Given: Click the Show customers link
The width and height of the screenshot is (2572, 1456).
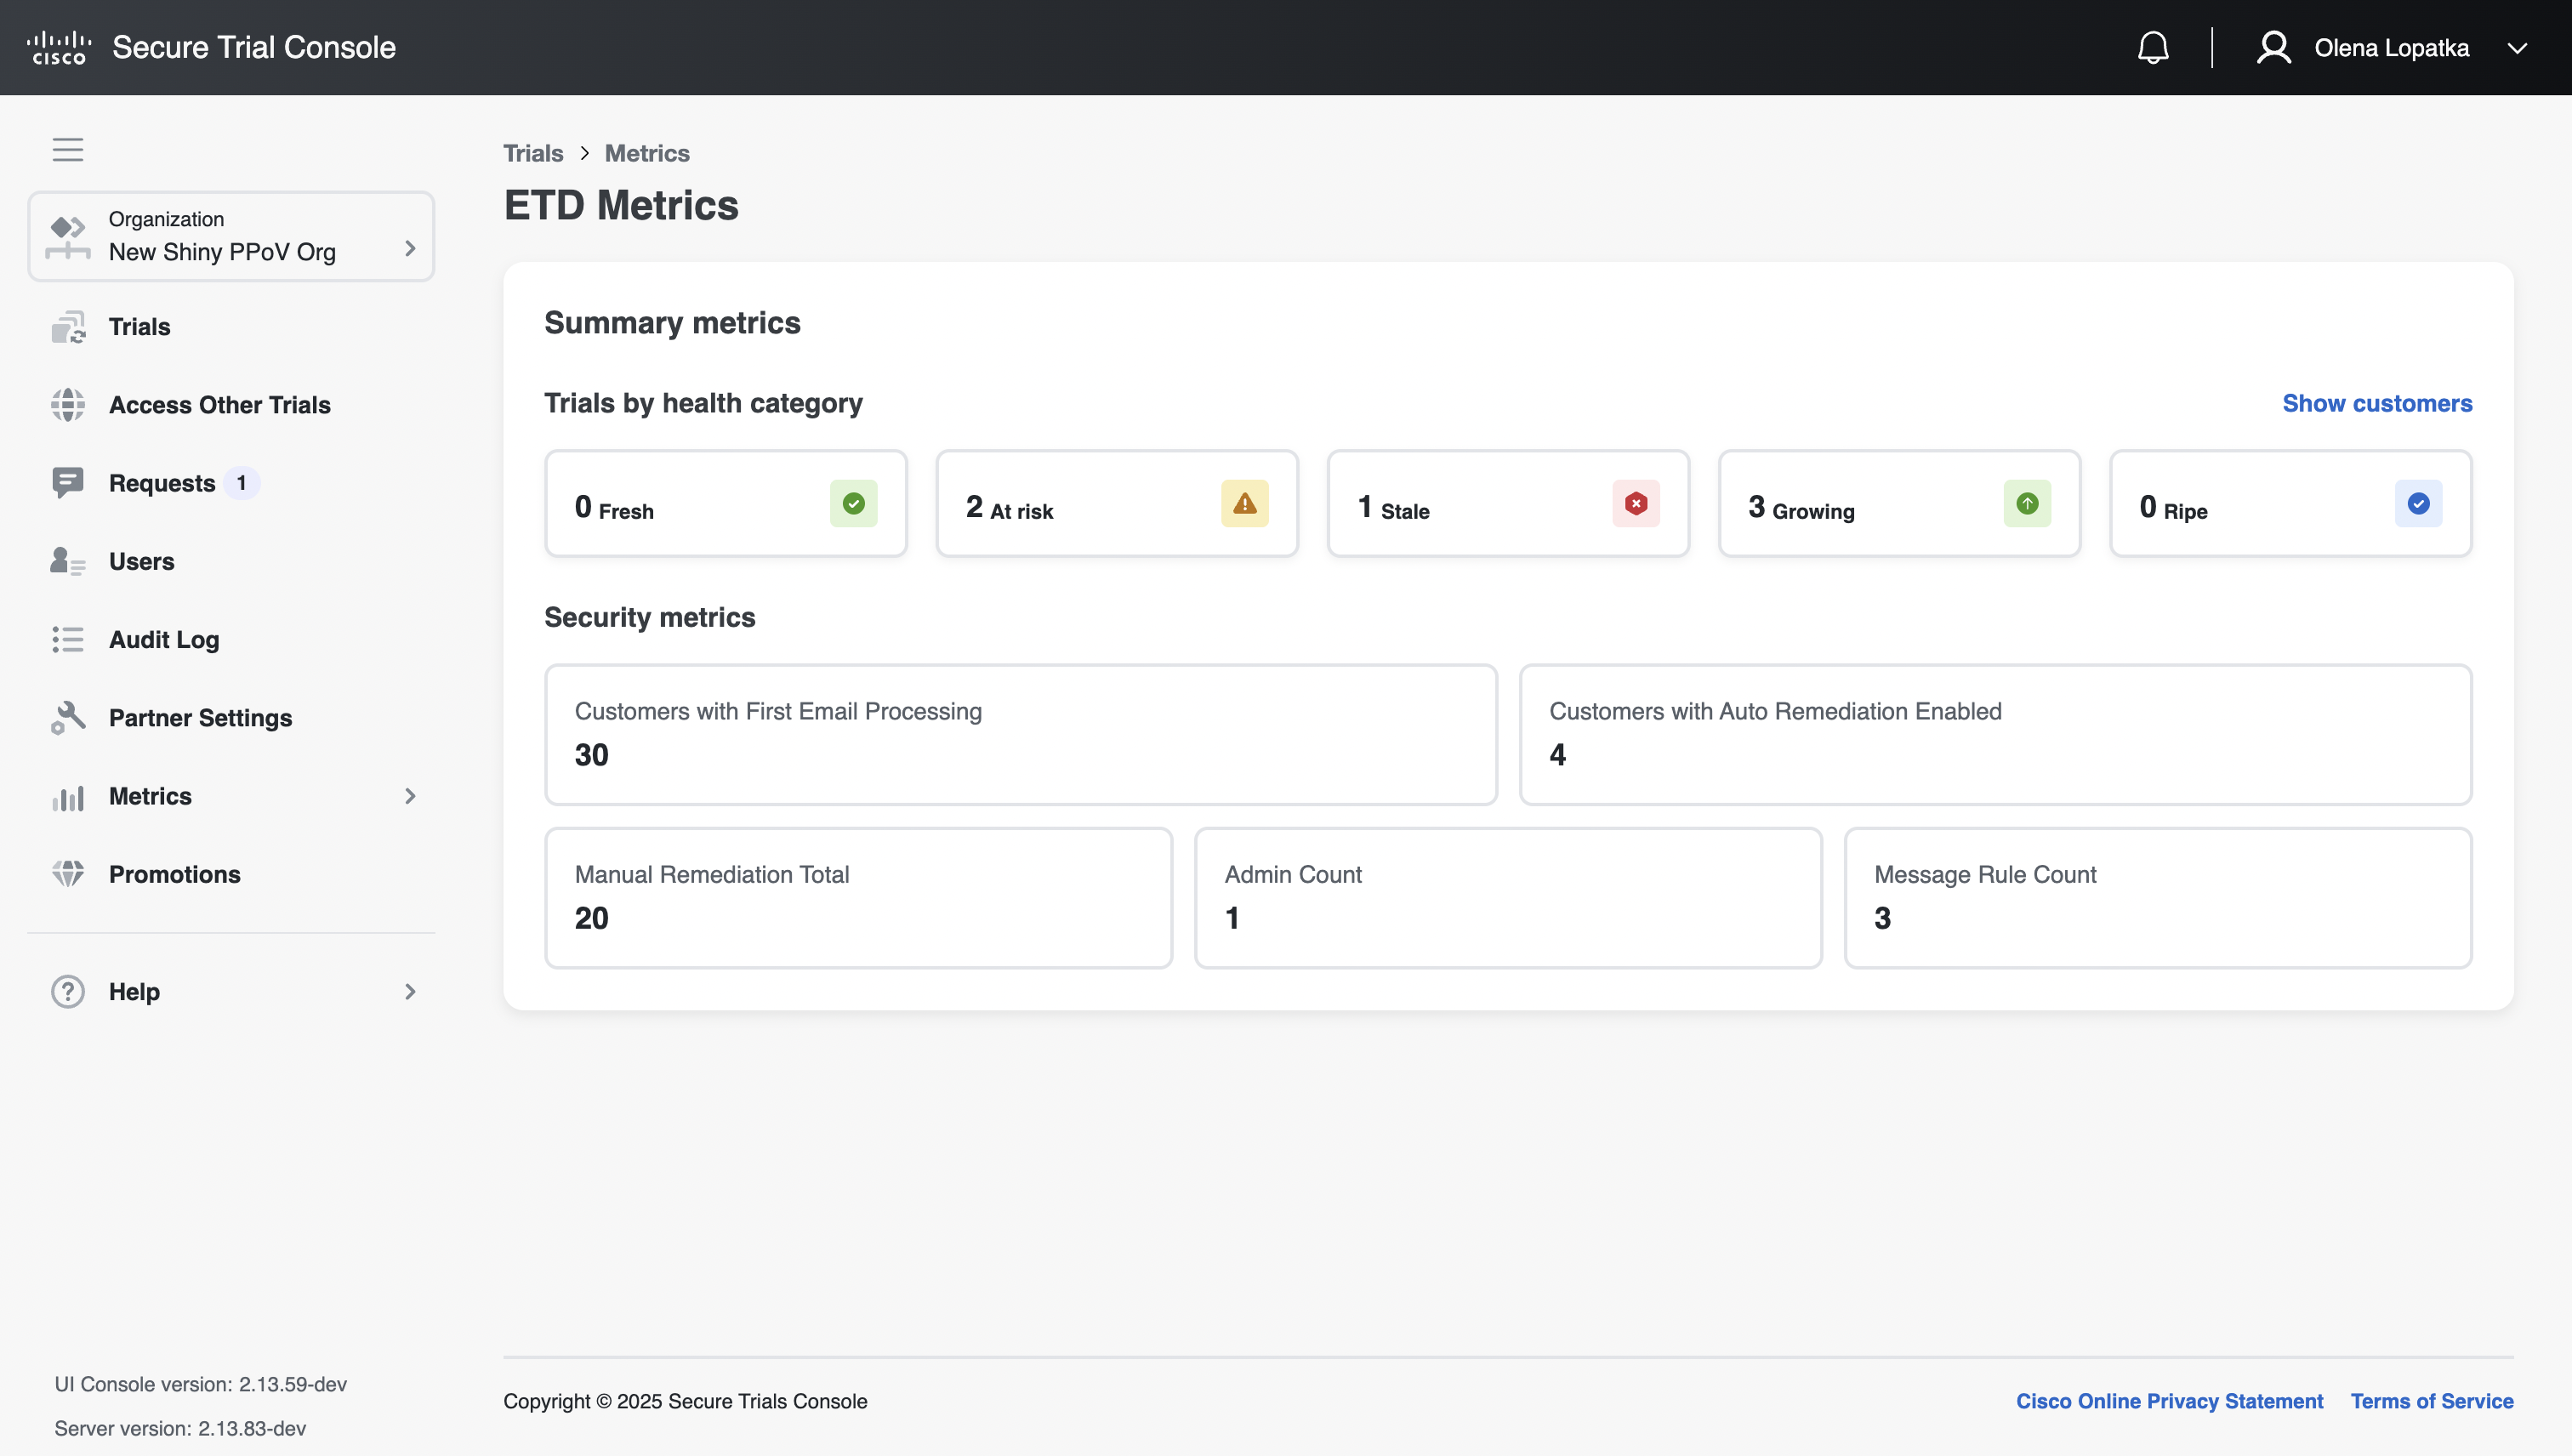Looking at the screenshot, I should click(x=2377, y=403).
